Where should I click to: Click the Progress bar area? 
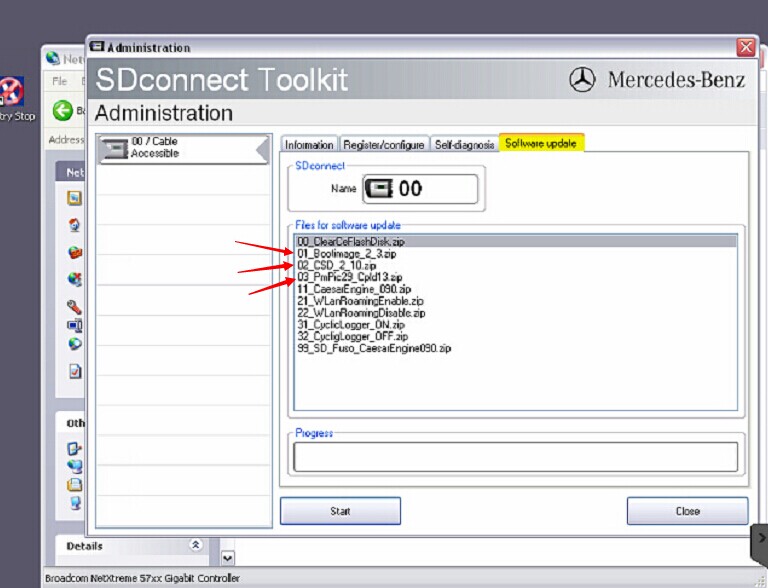[516, 457]
